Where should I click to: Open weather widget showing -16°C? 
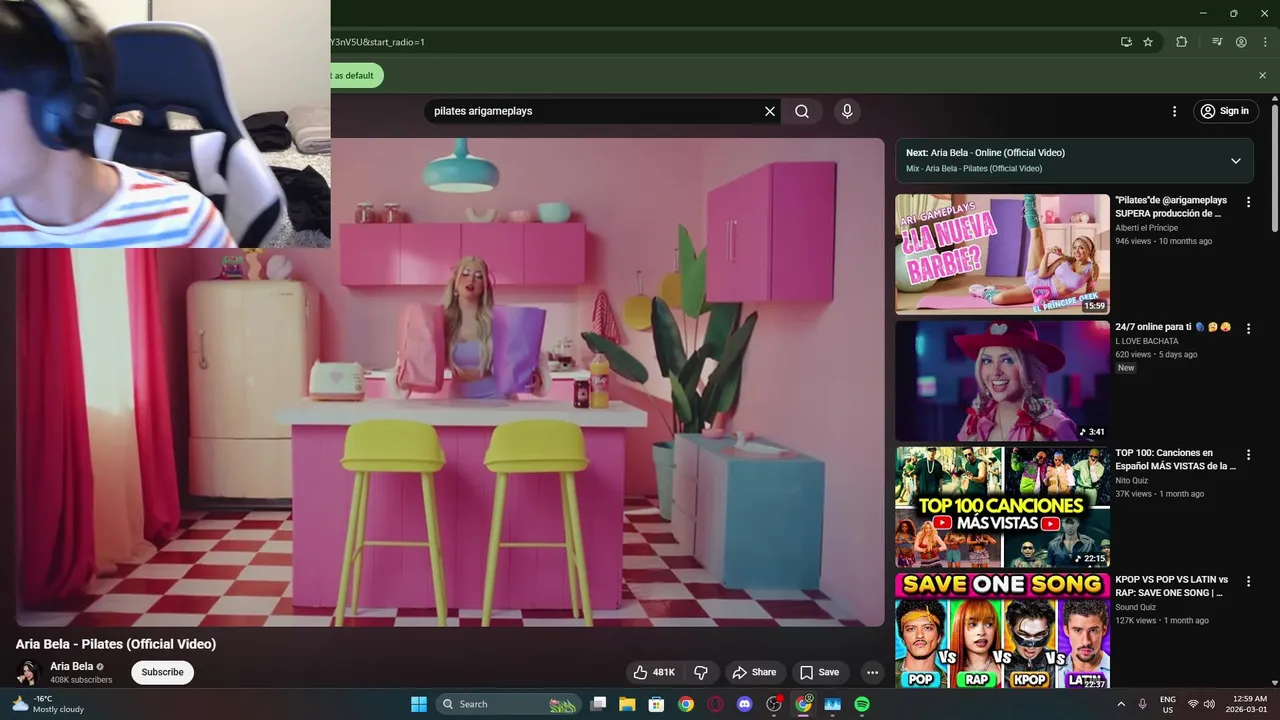pyautogui.click(x=47, y=704)
